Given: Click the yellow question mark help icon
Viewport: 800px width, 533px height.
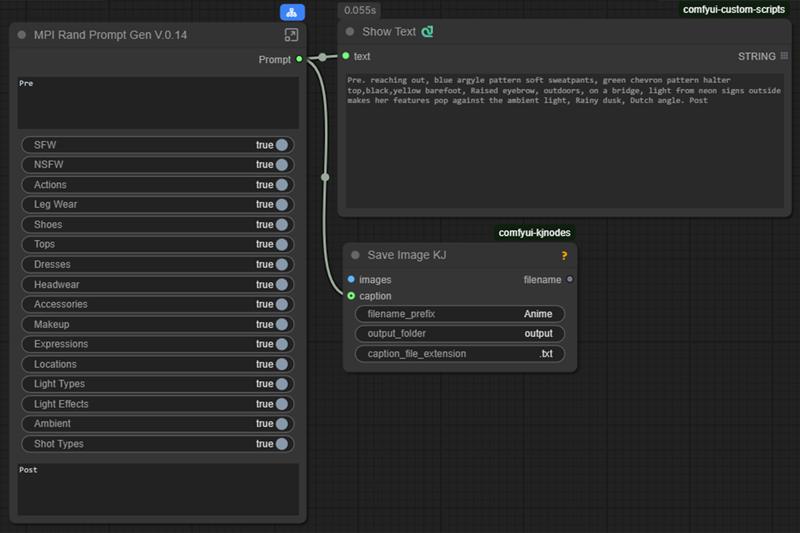Looking at the screenshot, I should click(x=564, y=256).
